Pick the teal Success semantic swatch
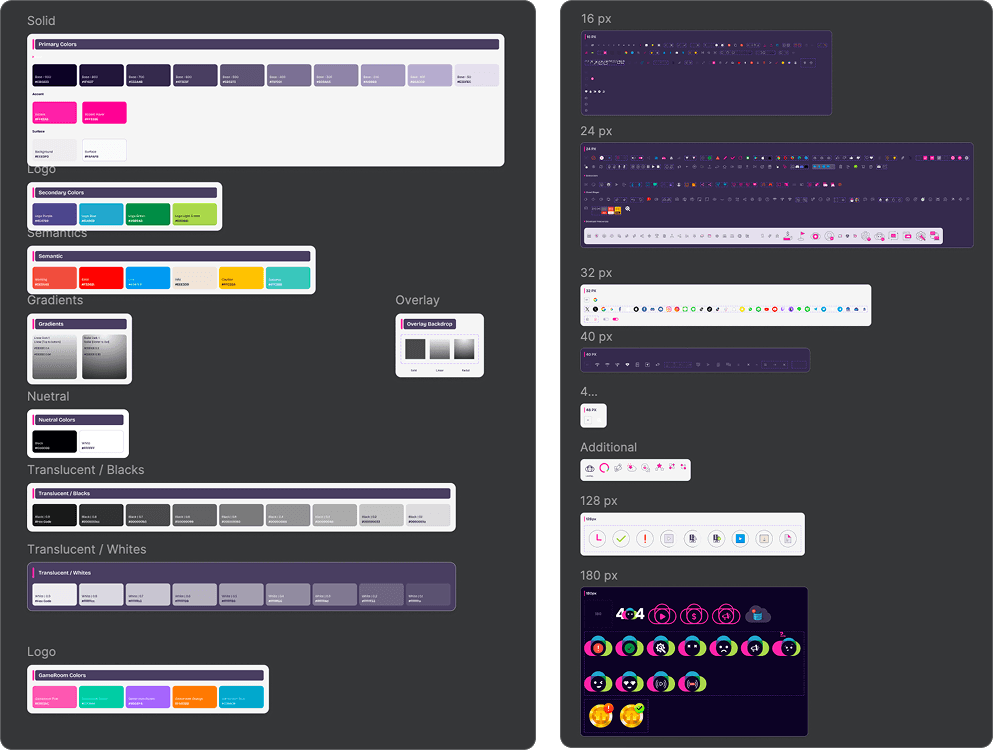 click(x=288, y=278)
